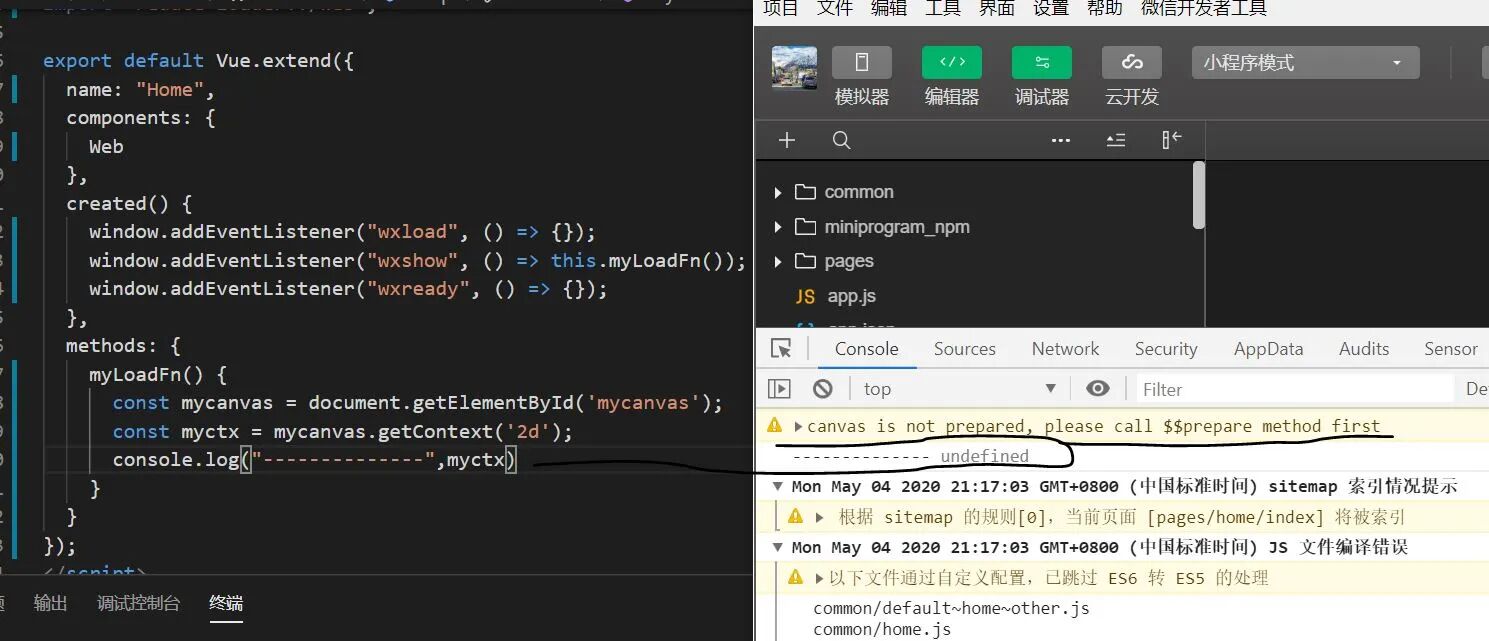Click the file tree vertical scrollbar
1489x641 pixels.
click(1199, 196)
